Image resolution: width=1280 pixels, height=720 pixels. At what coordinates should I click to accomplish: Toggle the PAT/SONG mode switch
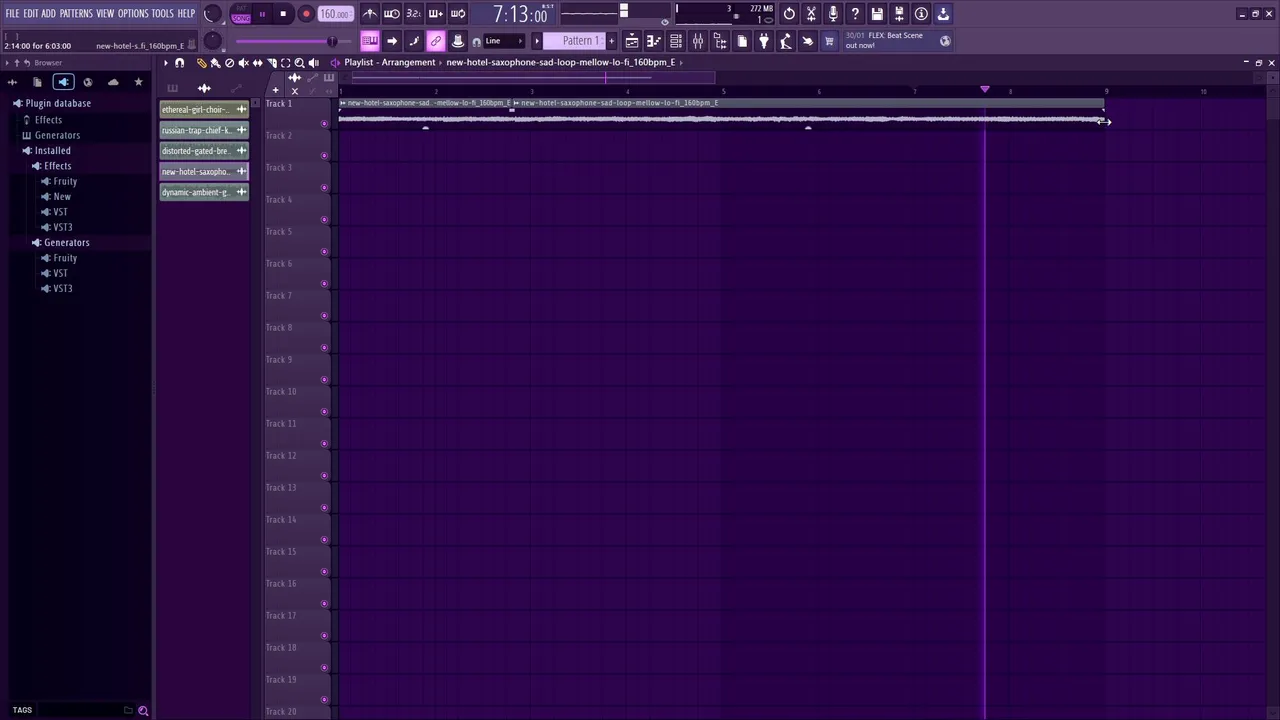(241, 14)
